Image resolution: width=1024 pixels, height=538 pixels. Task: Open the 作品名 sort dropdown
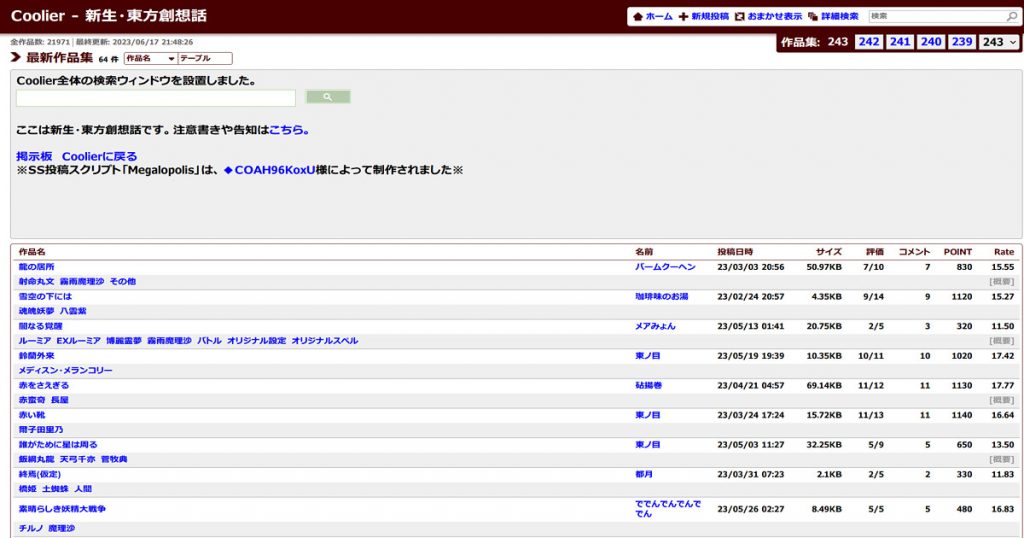tap(150, 59)
